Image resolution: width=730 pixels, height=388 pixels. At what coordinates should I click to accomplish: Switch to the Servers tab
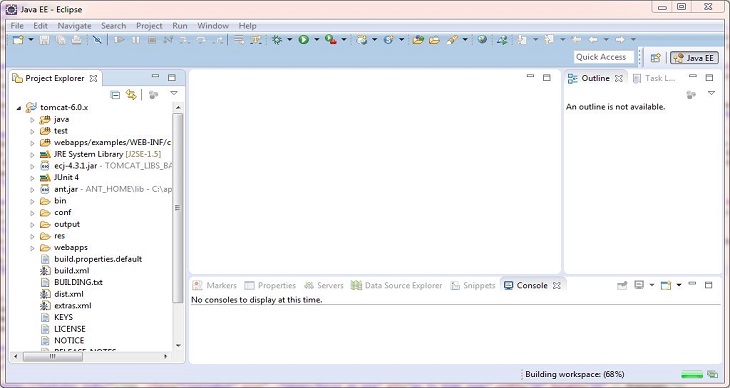pos(324,285)
